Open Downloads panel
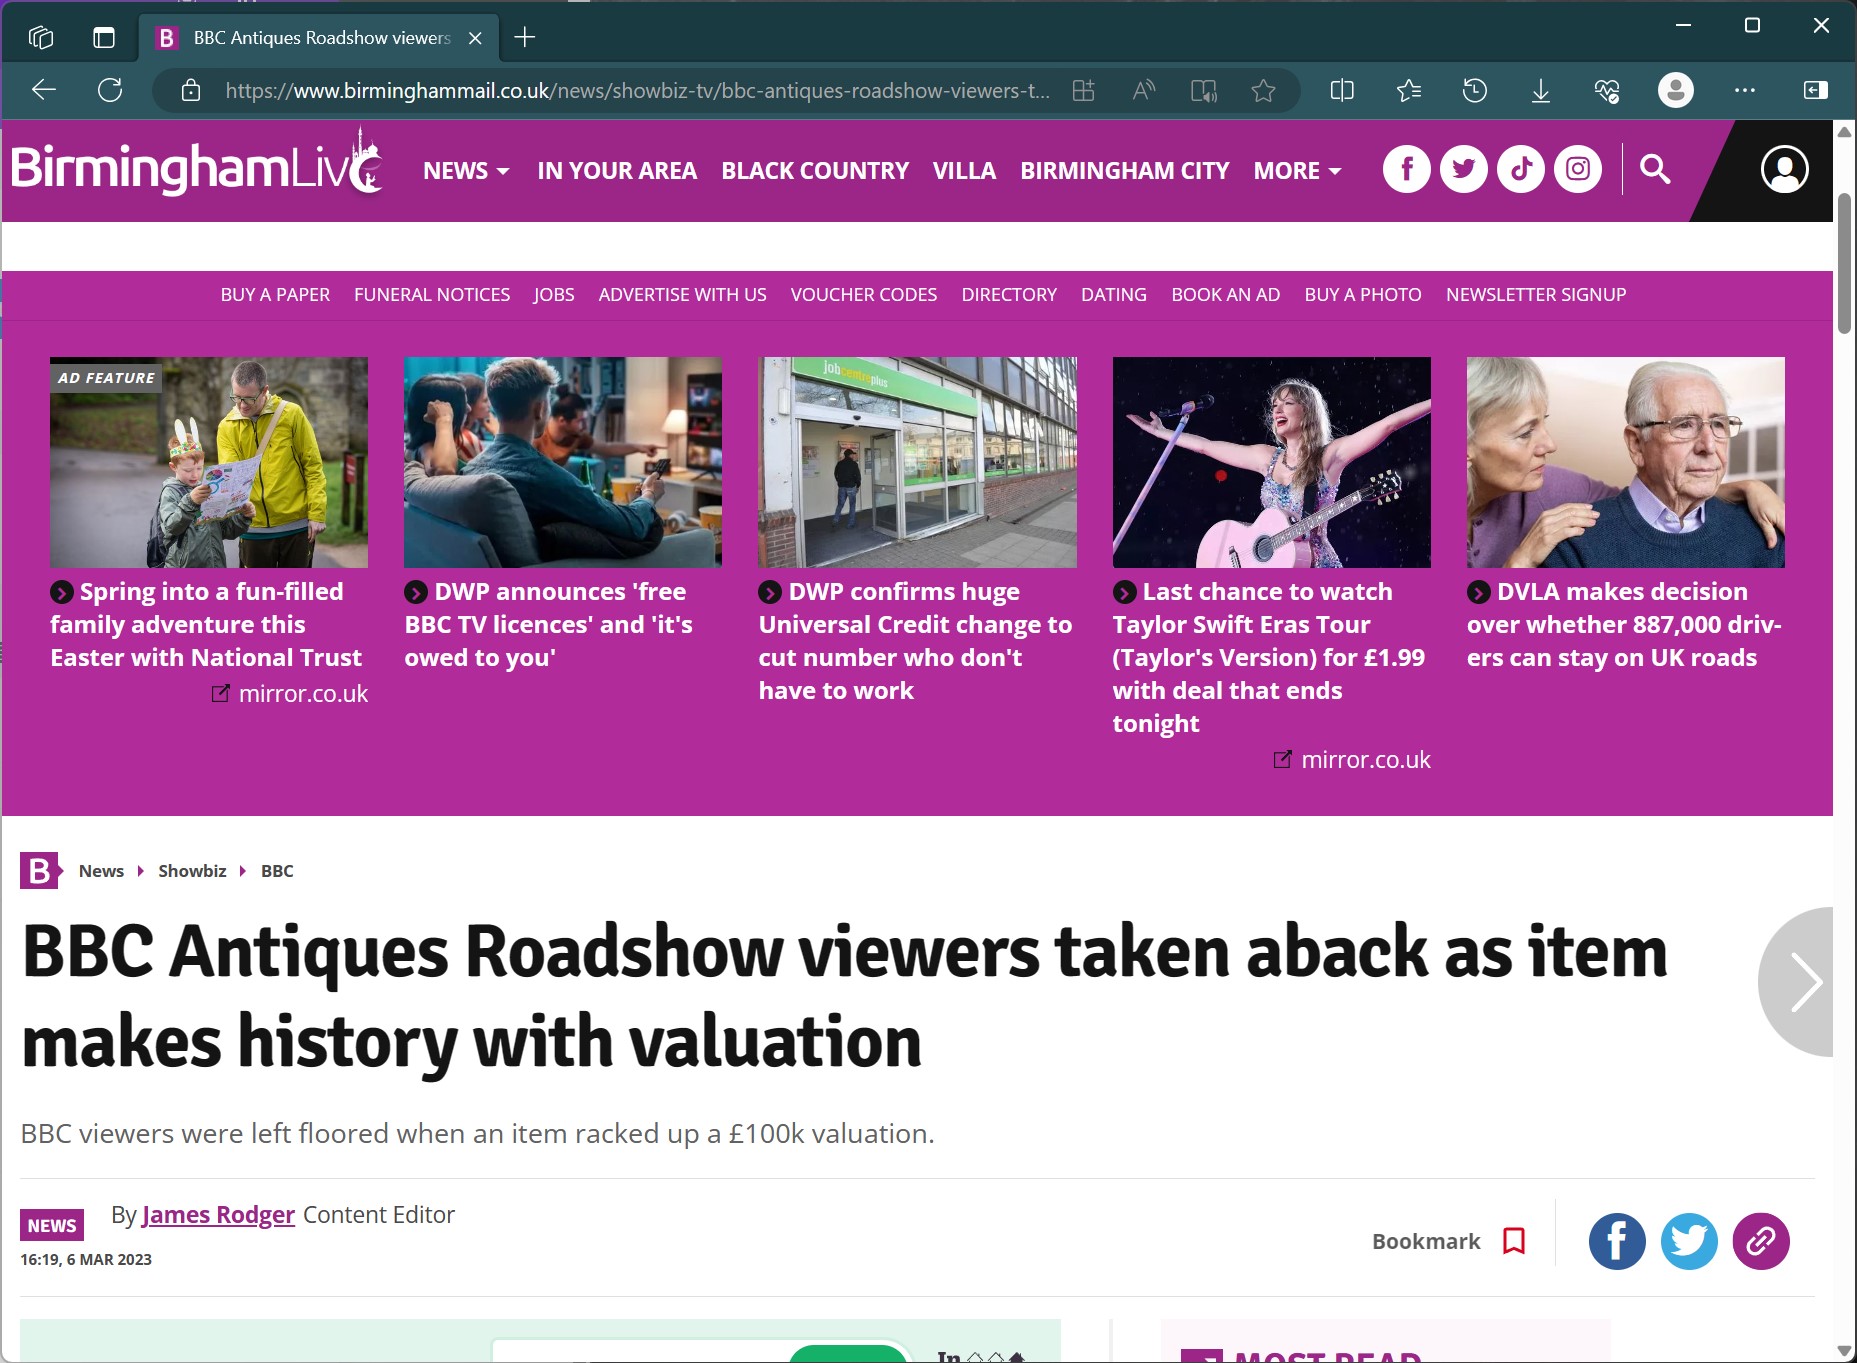This screenshot has height=1363, width=1857. (1540, 91)
